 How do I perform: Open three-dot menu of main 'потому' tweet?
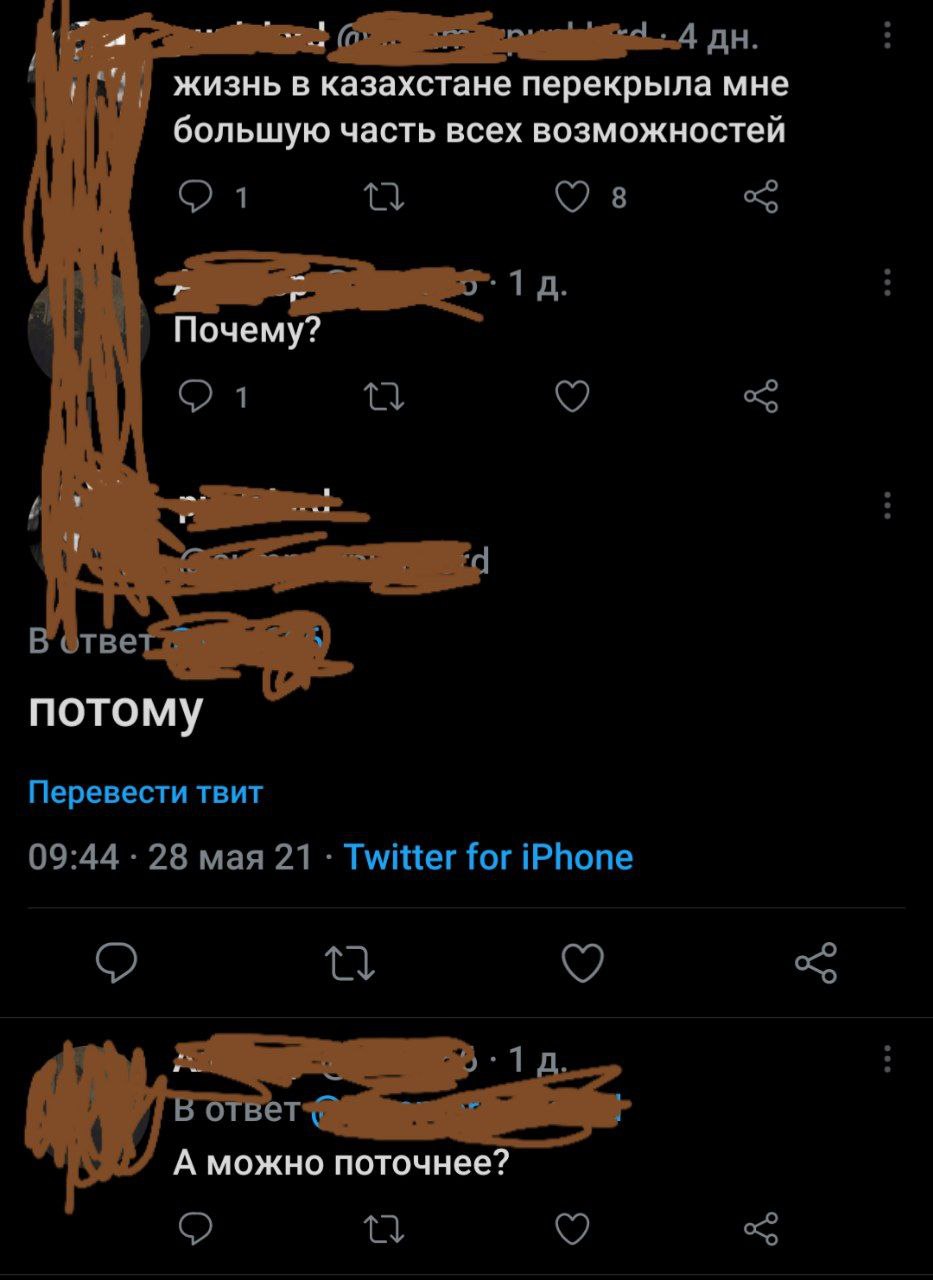[x=887, y=505]
